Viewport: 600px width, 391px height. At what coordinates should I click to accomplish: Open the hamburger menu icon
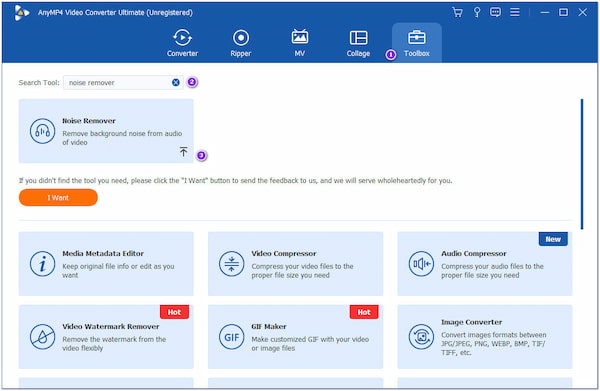pyautogui.click(x=515, y=12)
